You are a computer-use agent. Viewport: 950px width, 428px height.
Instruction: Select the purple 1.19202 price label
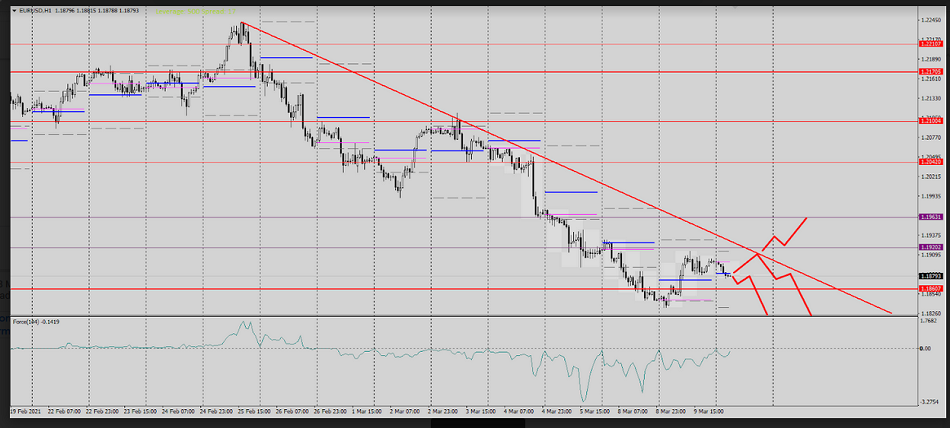(x=930, y=247)
